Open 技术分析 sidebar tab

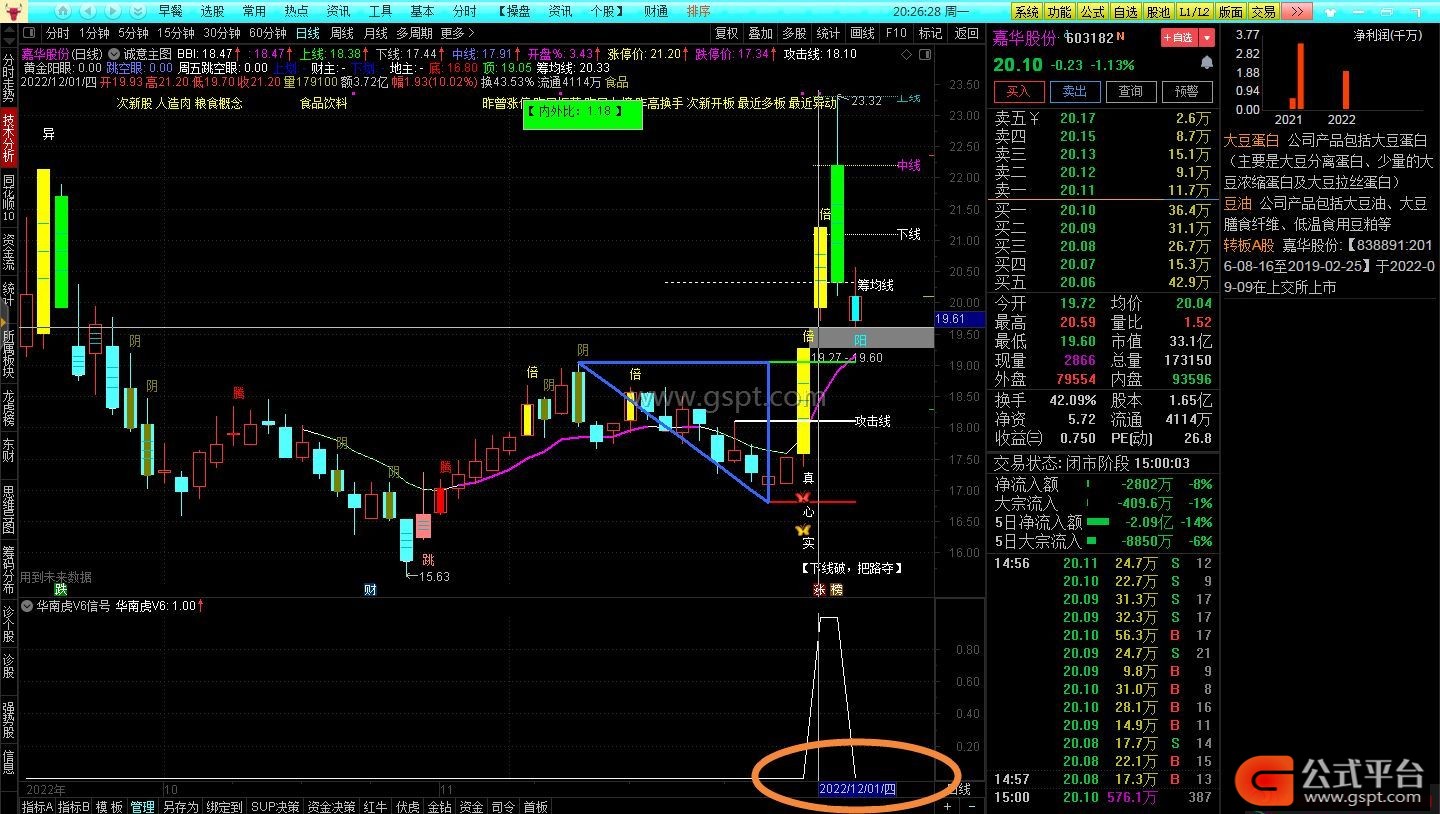[9, 140]
